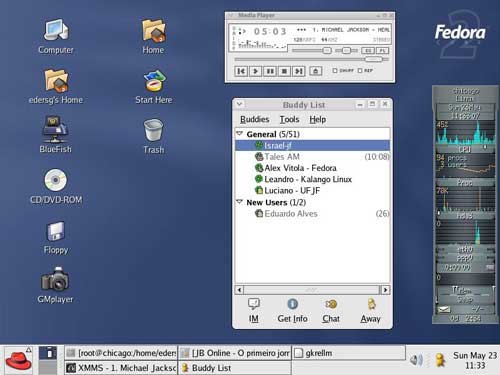
Task: Set status with the Away button
Action: (370, 311)
